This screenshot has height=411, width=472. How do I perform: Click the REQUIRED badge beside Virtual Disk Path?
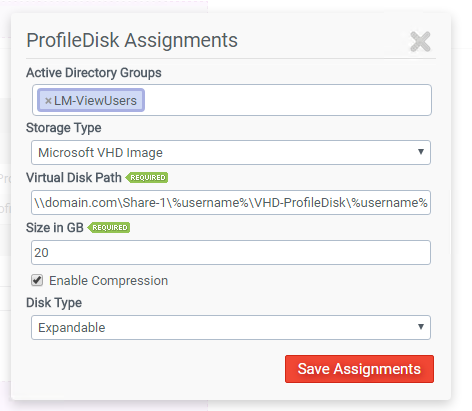coord(147,178)
